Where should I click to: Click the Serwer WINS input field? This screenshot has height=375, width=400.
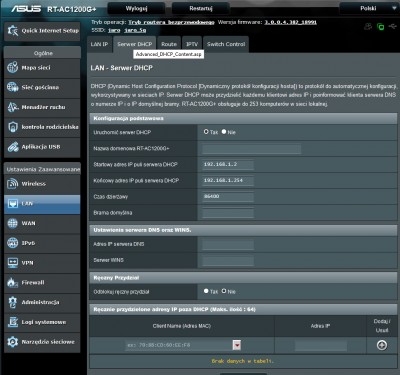point(228,260)
